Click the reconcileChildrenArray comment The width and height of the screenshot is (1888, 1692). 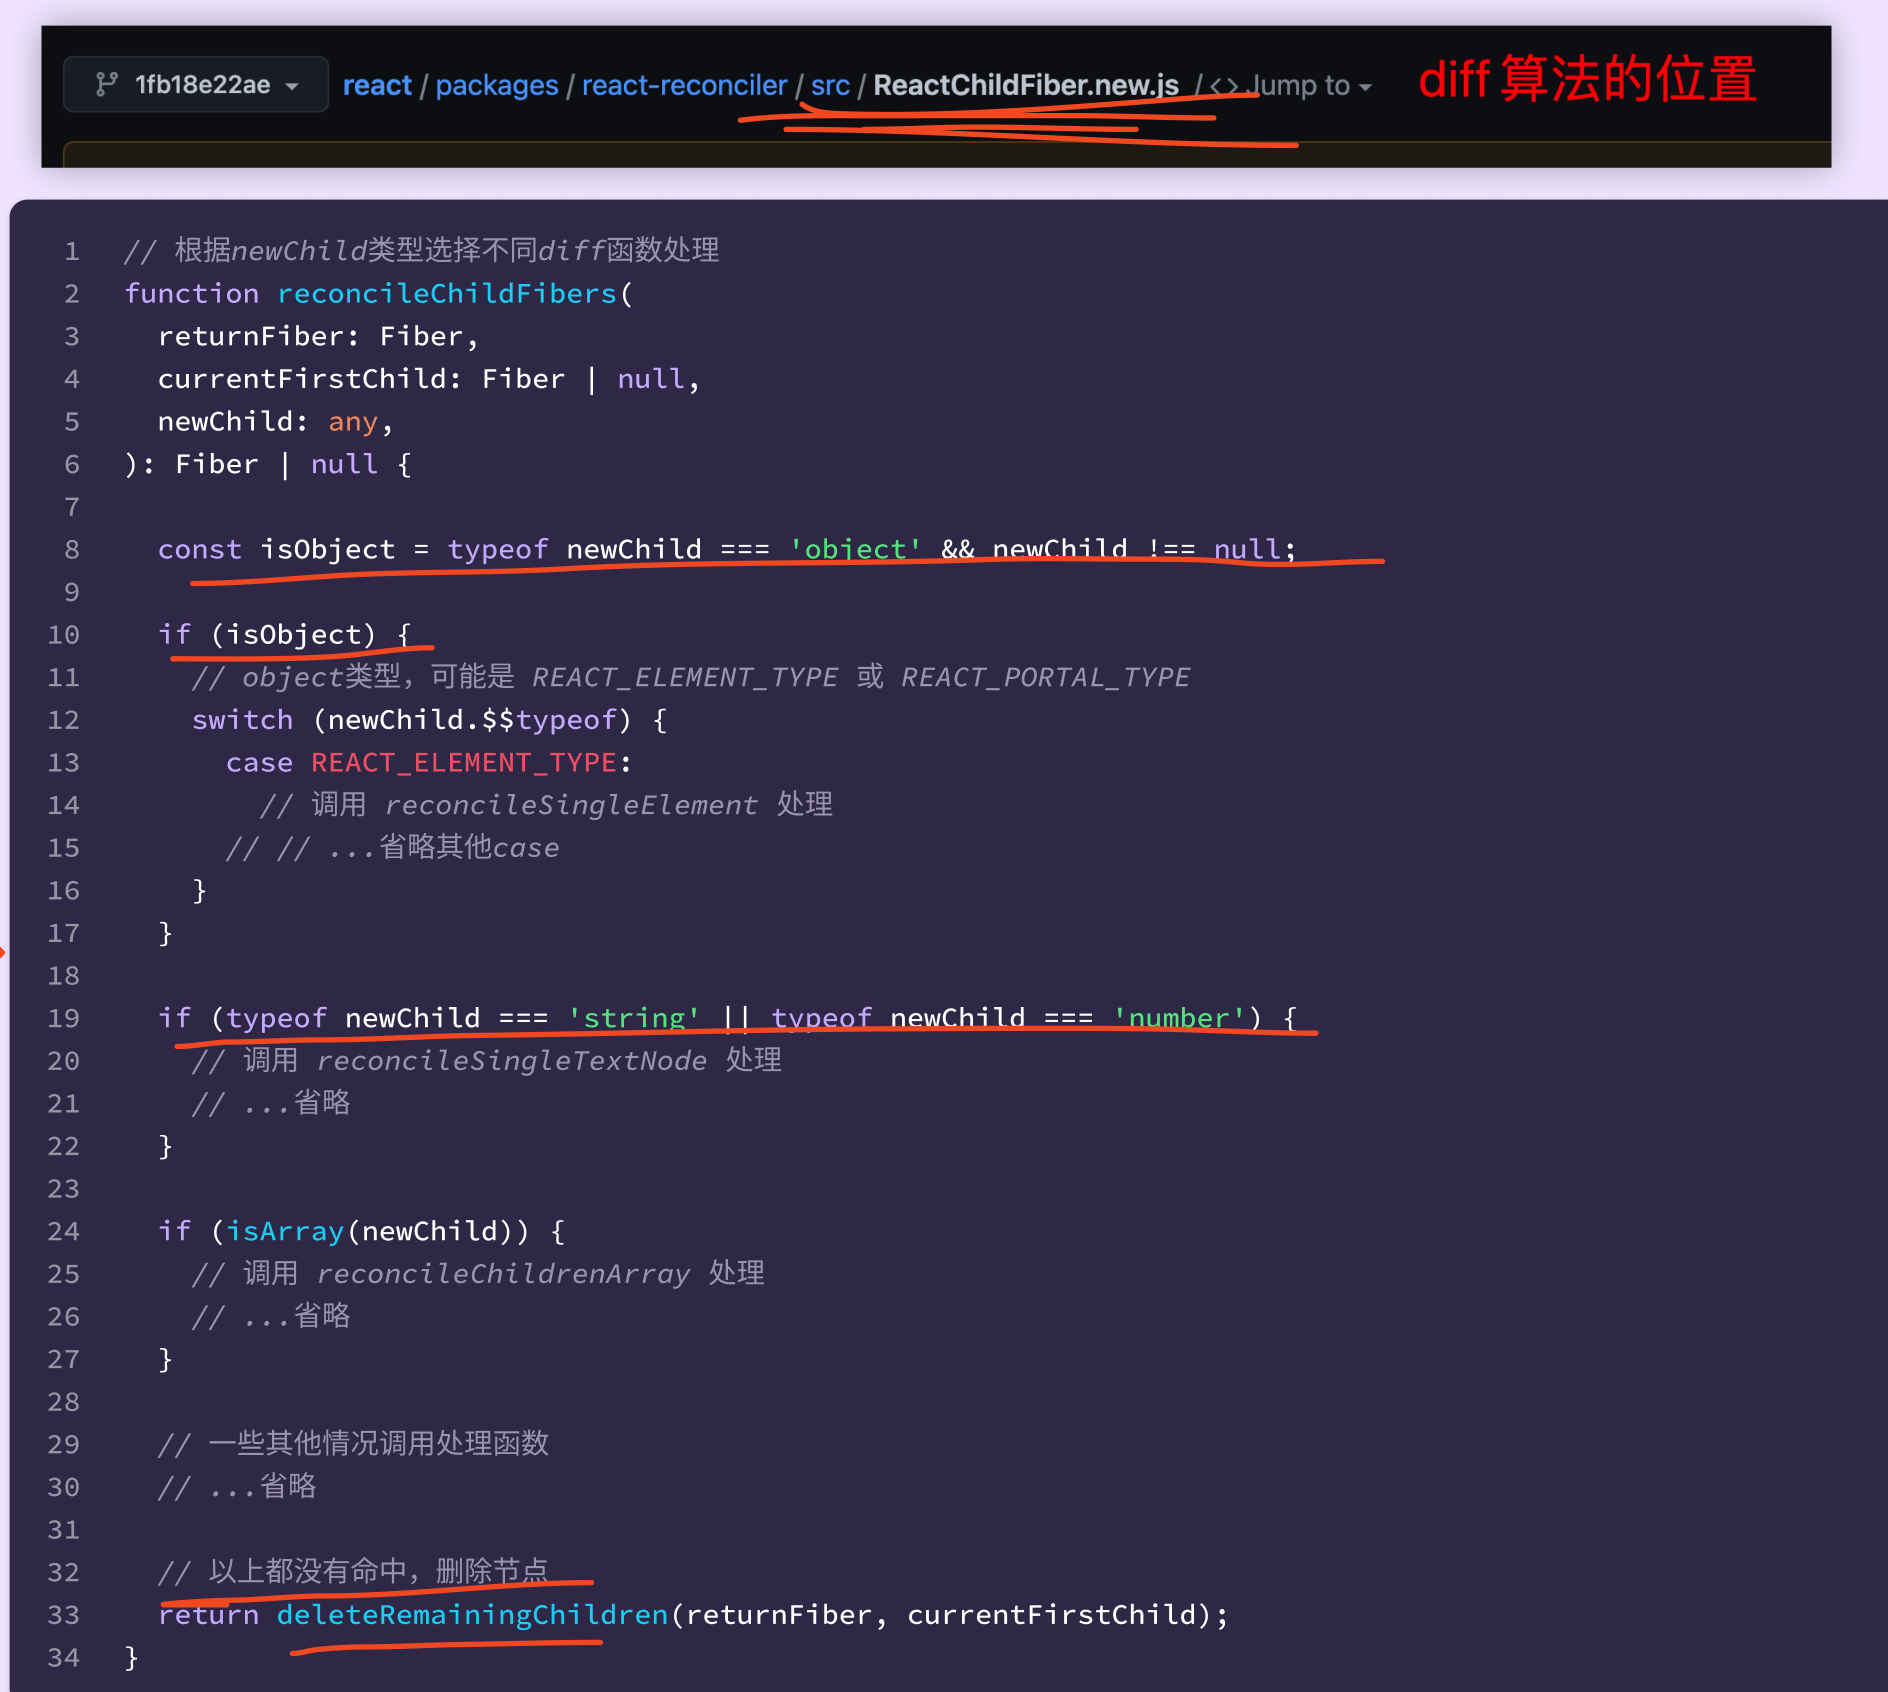pyautogui.click(x=478, y=1274)
